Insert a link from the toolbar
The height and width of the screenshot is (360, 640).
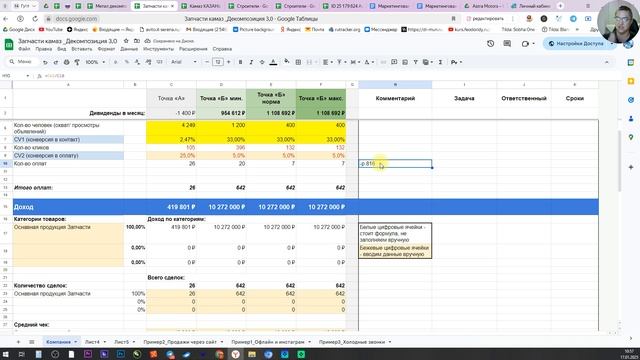pyautogui.click(x=383, y=62)
